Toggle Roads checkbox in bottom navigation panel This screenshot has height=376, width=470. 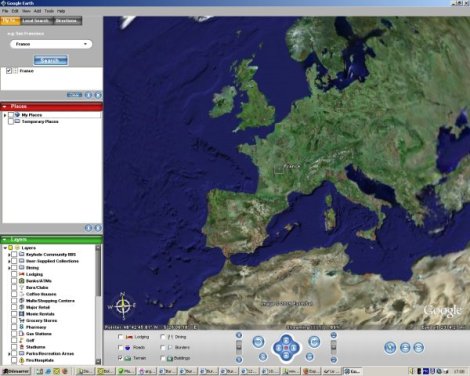[x=120, y=348]
